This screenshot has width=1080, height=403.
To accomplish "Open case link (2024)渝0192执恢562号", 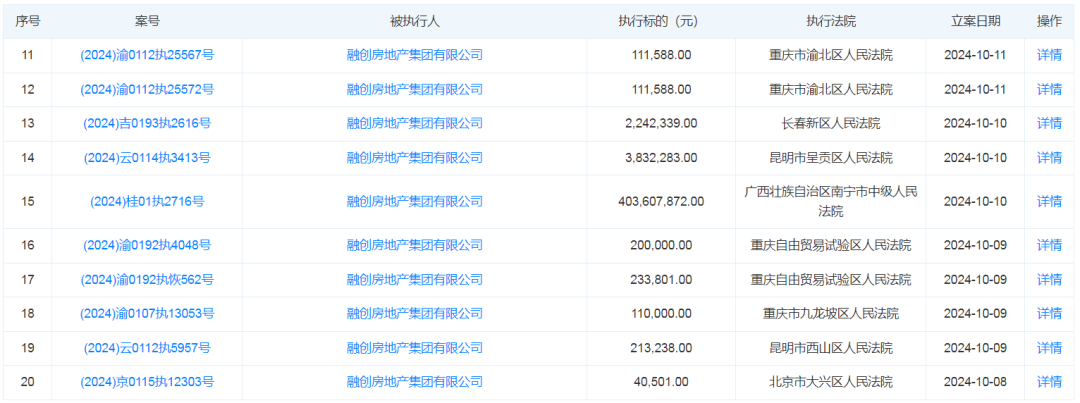I will point(147,280).
